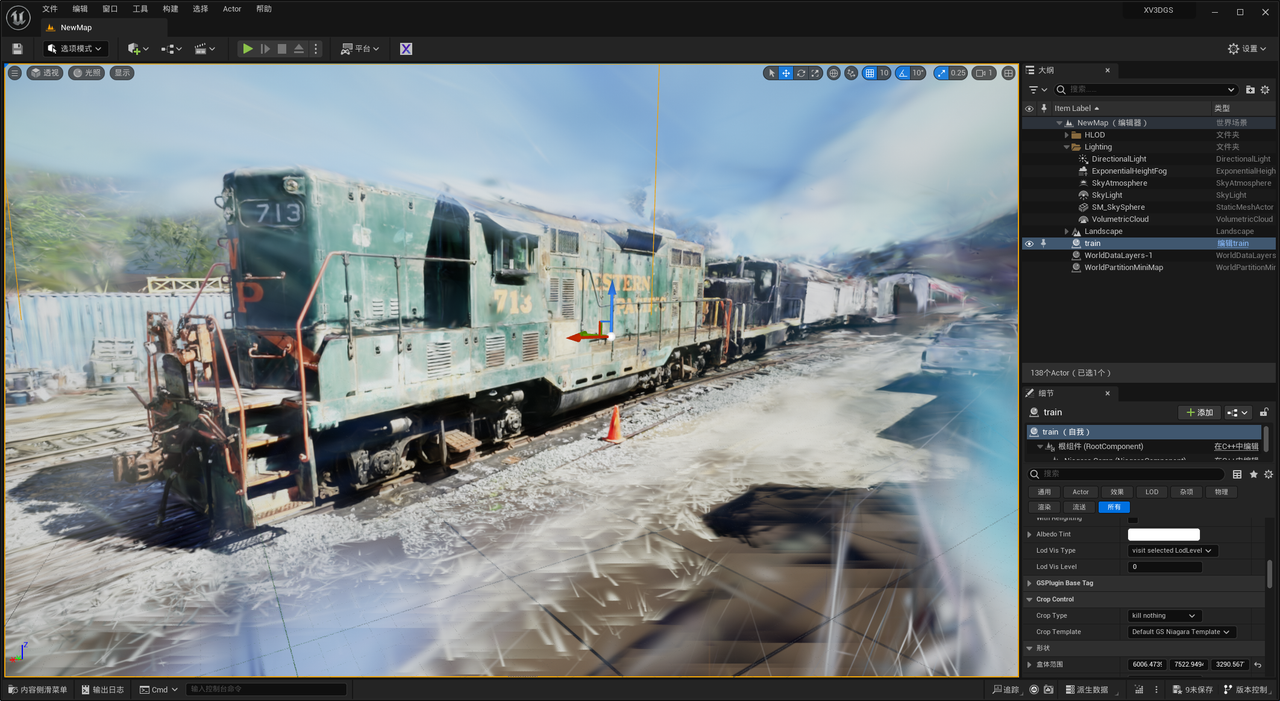Open the 文件 menu

(50, 9)
